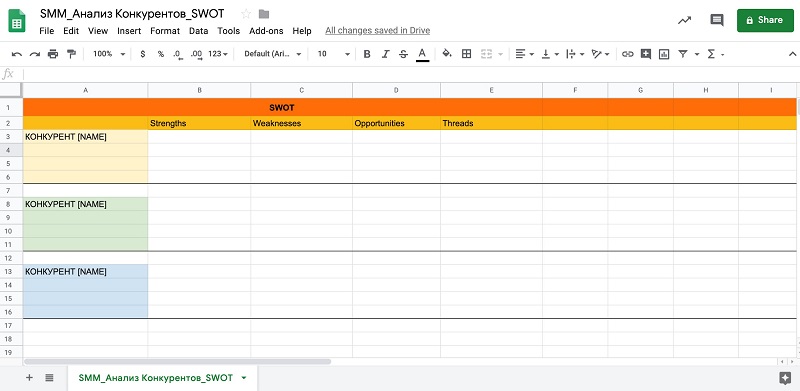Open vertical align dropdown
The image size is (800, 391).
point(550,54)
